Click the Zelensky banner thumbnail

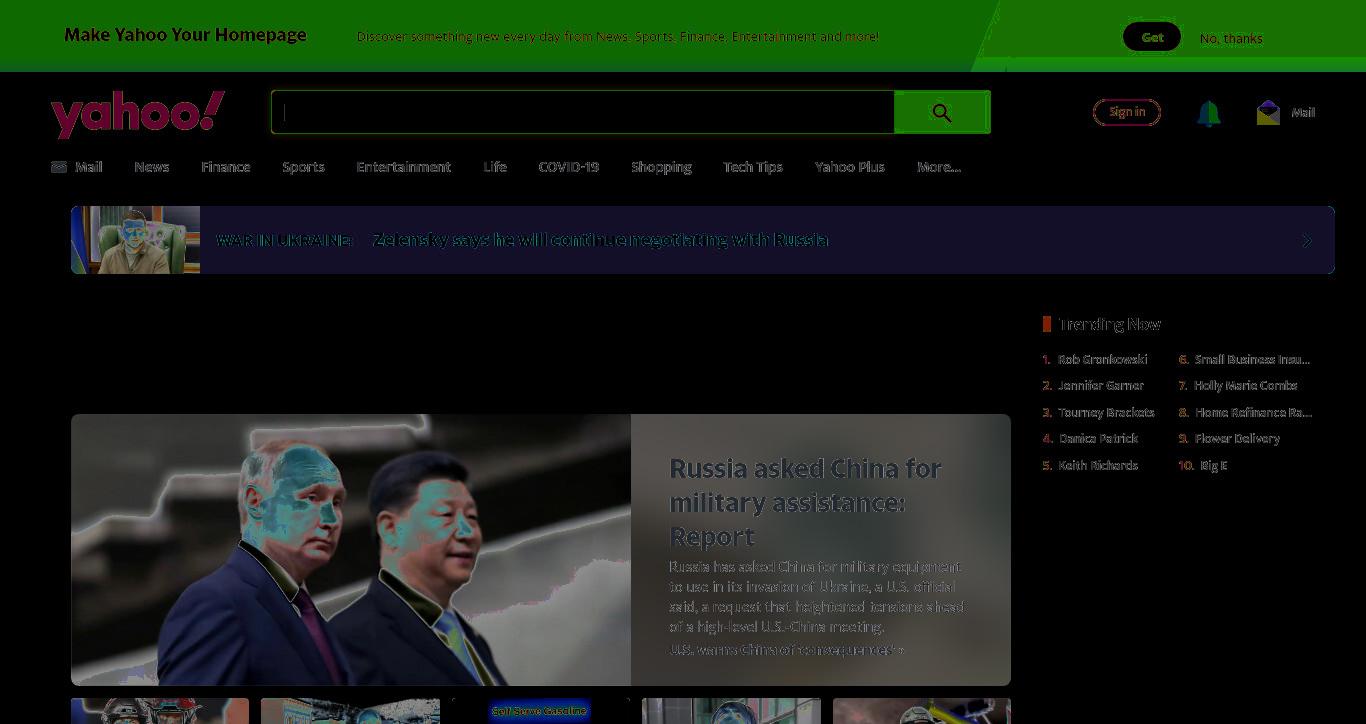(x=136, y=240)
